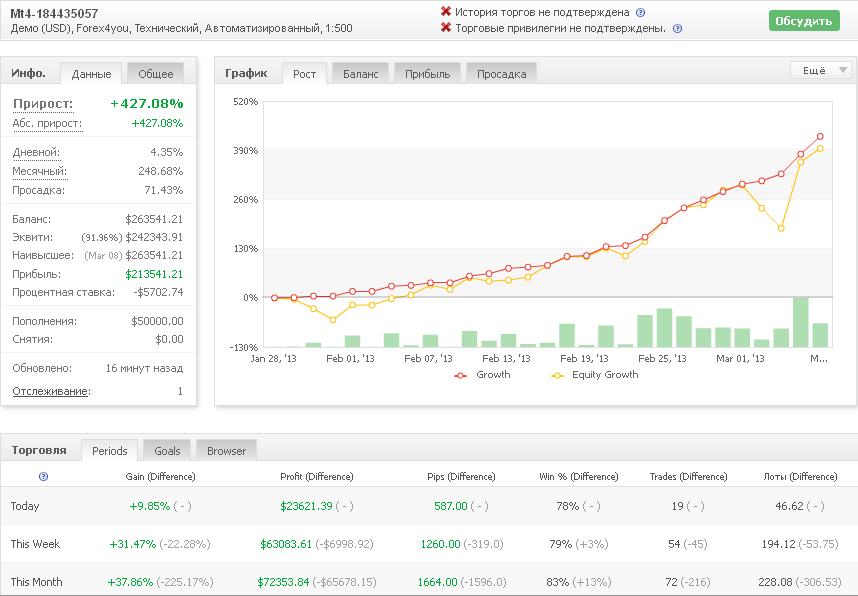Click the drawdown value 71.43%
Viewport: 858px width, 596px height.
pyautogui.click(x=163, y=190)
